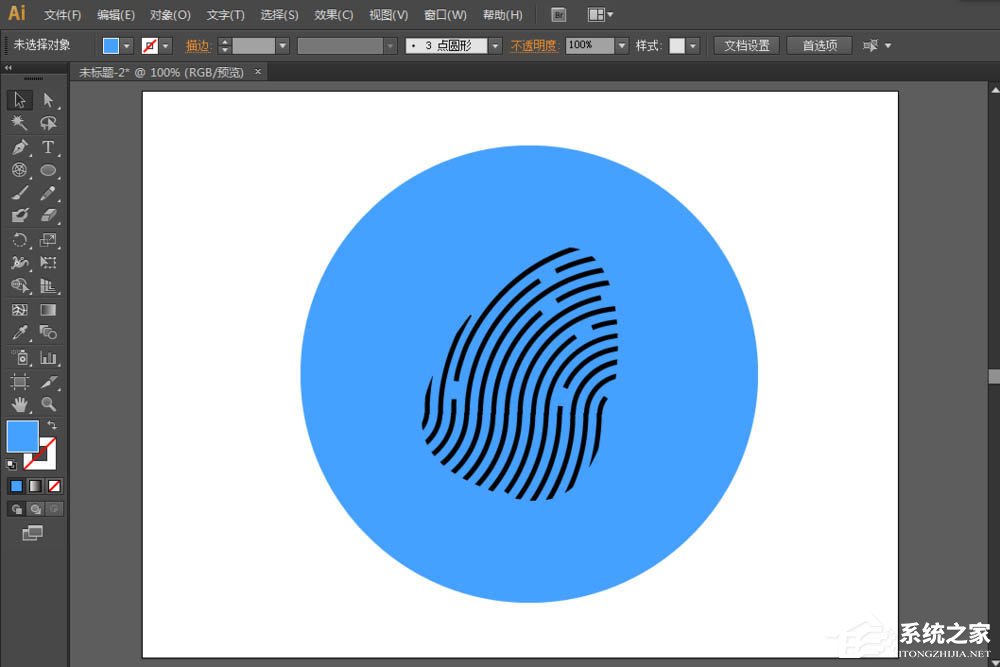The height and width of the screenshot is (667, 1000).
Task: Activate the Gradient tool
Action: click(48, 309)
